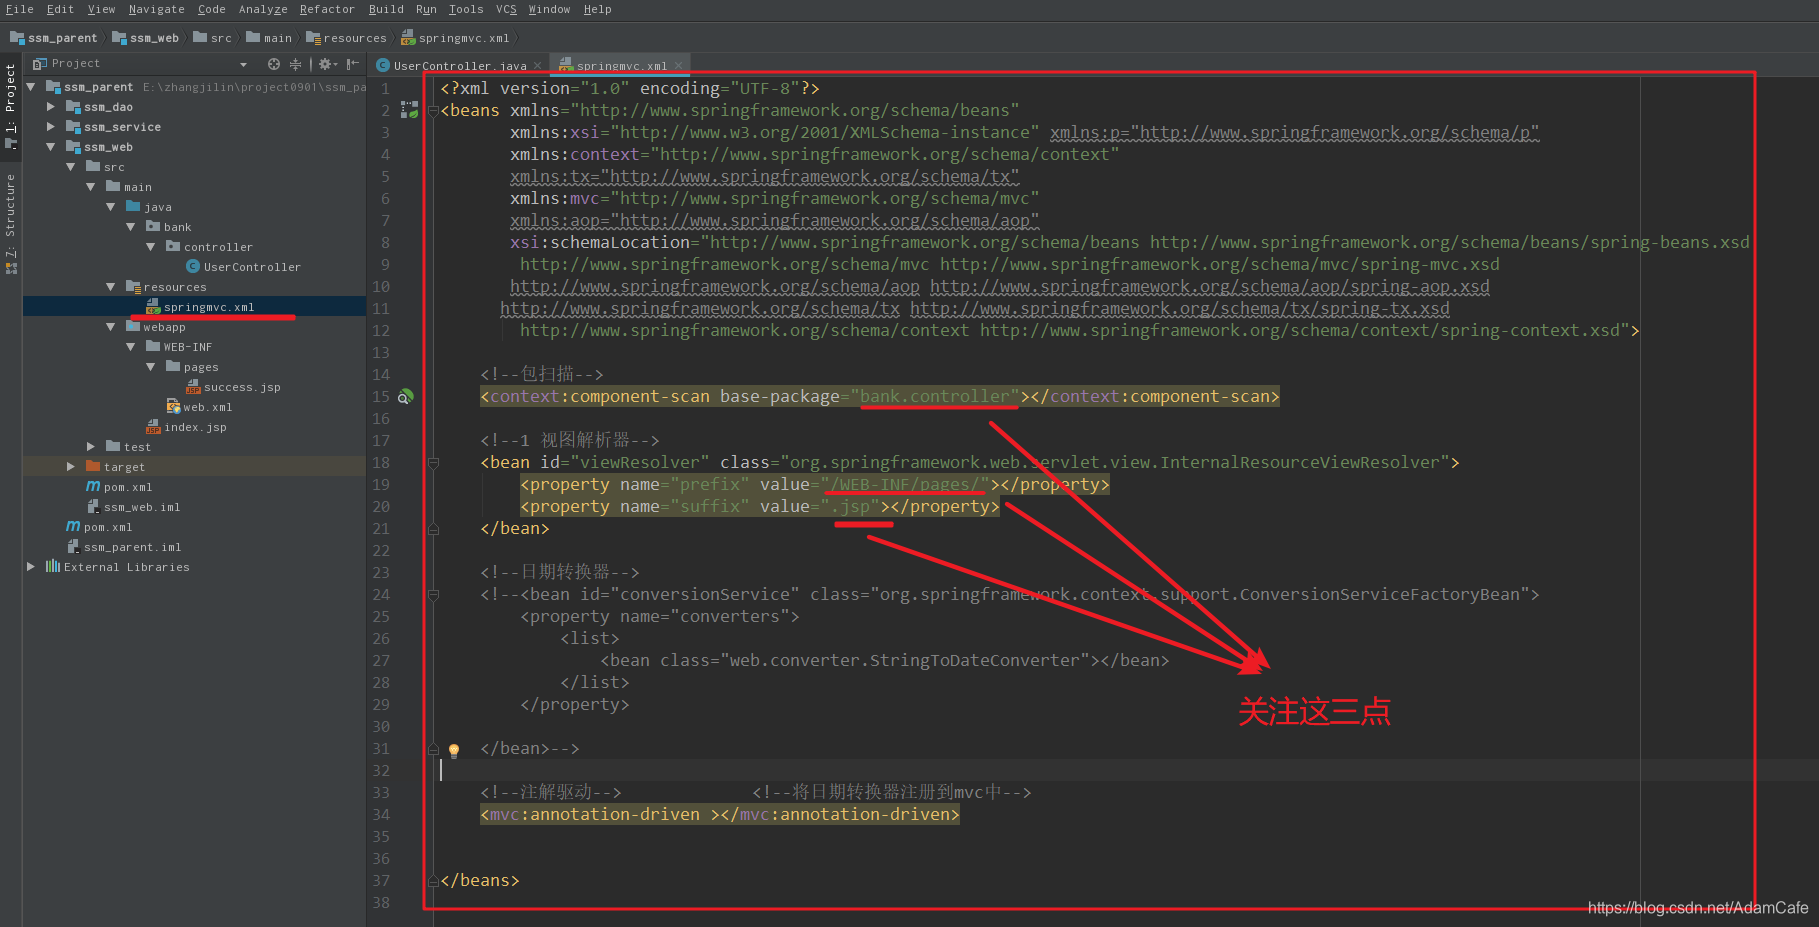Select springmvc.xml file icon in project tree
Image resolution: width=1819 pixels, height=927 pixels.
click(153, 306)
